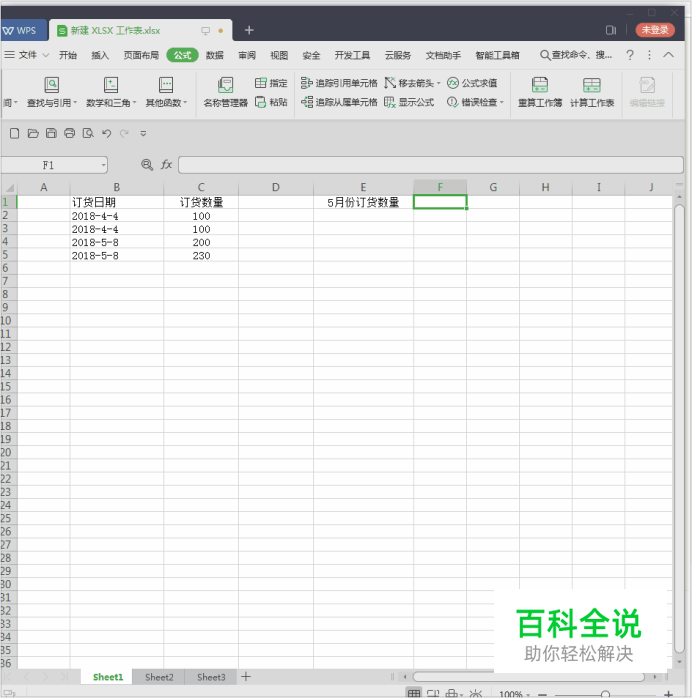
Task: Click the three-dot more options icon
Action: (x=649, y=55)
